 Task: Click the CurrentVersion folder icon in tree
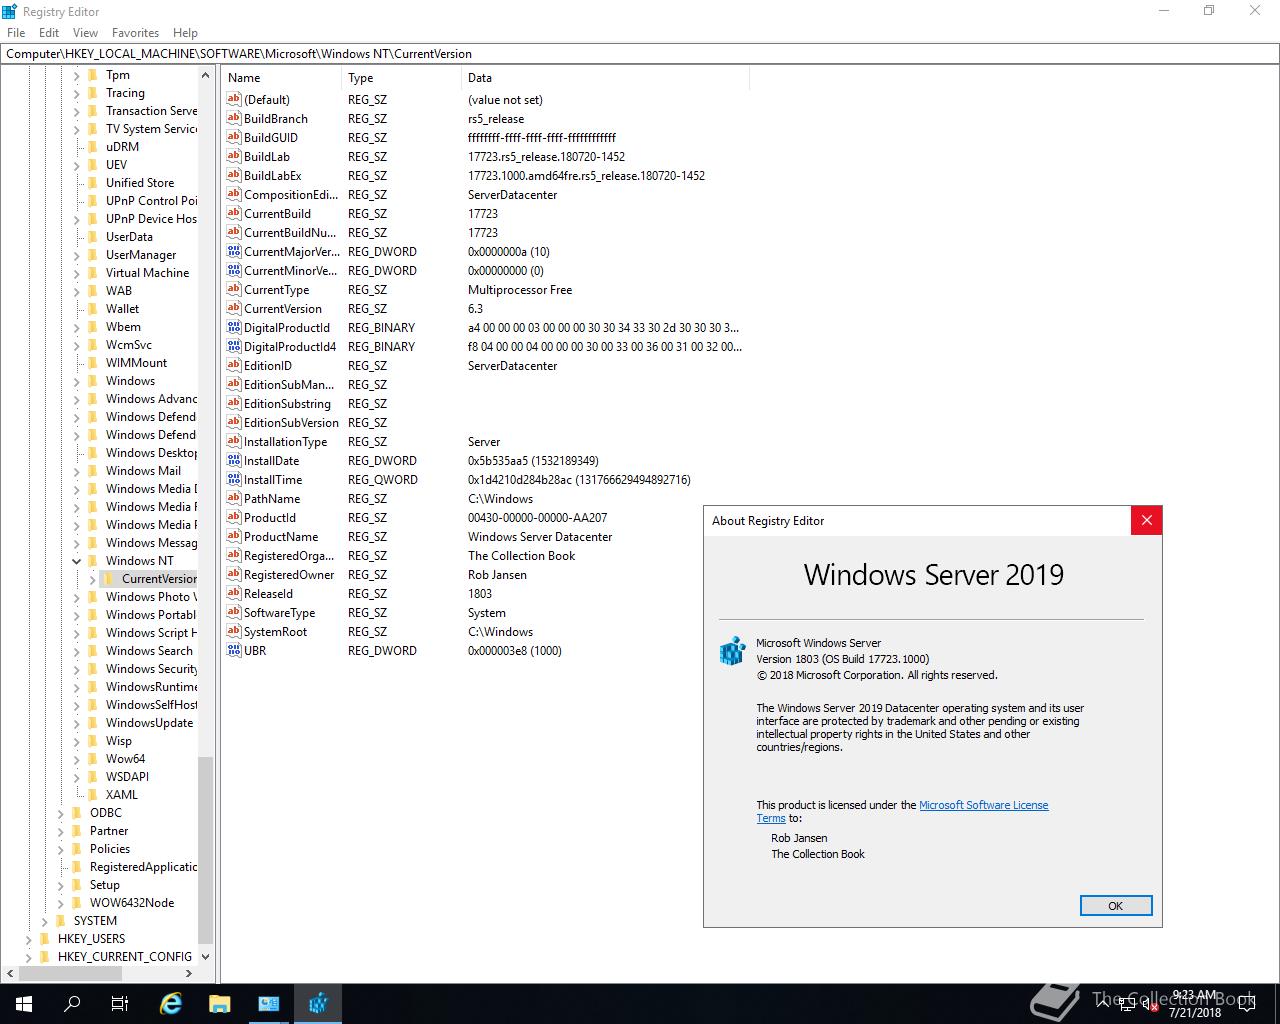click(109, 578)
